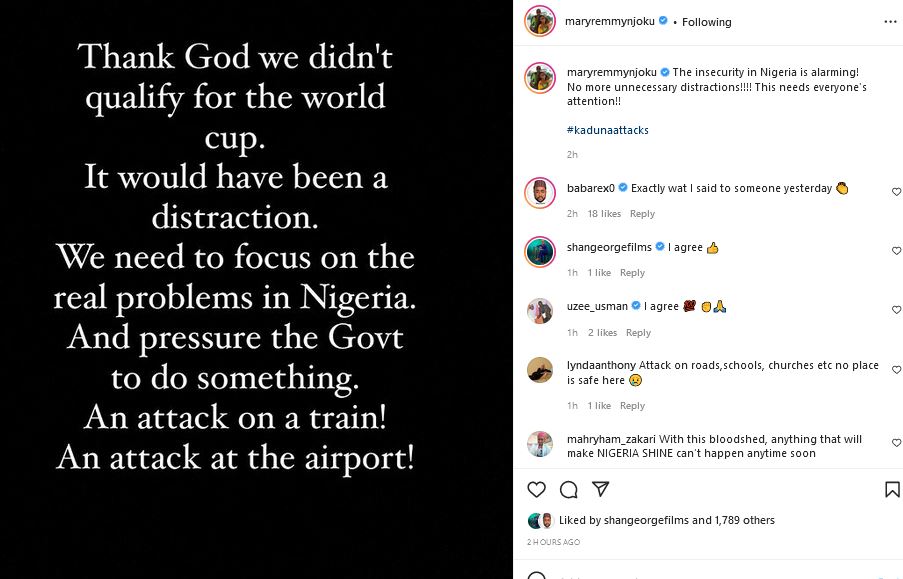Like the post with the heart icon

click(537, 489)
